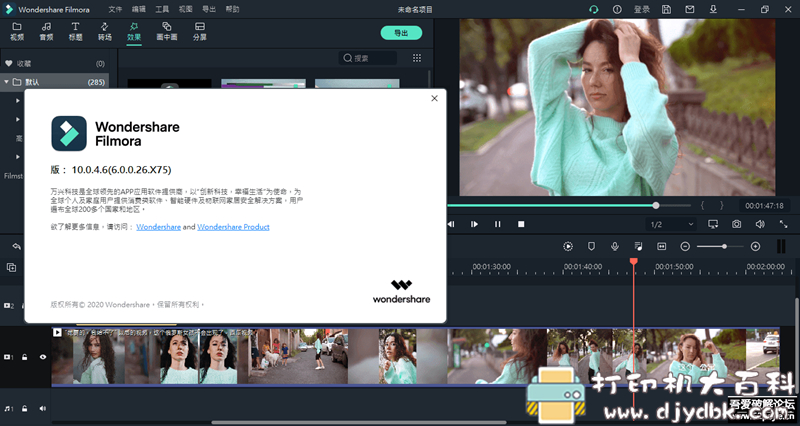
Task: Stop the preview playback
Action: pos(521,224)
